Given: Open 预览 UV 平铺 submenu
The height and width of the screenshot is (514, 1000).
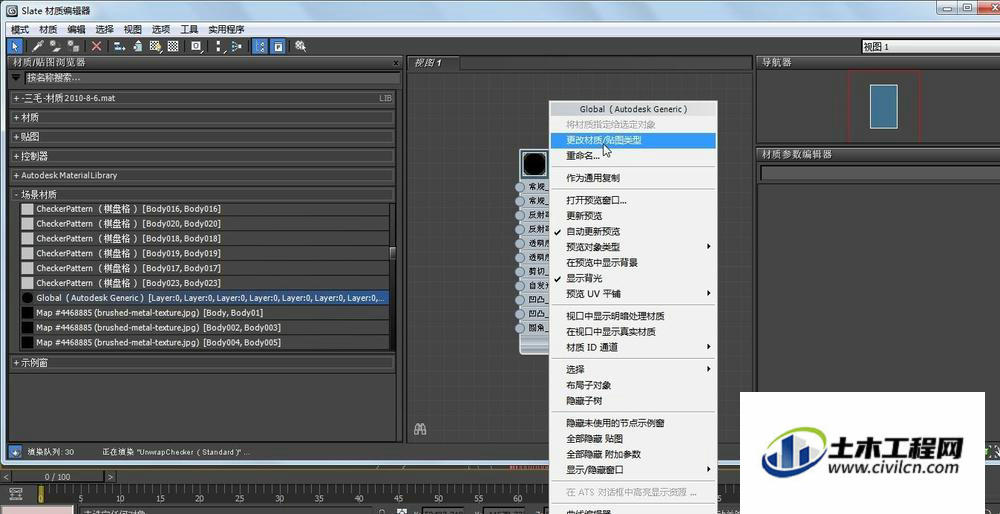Looking at the screenshot, I should click(x=633, y=293).
